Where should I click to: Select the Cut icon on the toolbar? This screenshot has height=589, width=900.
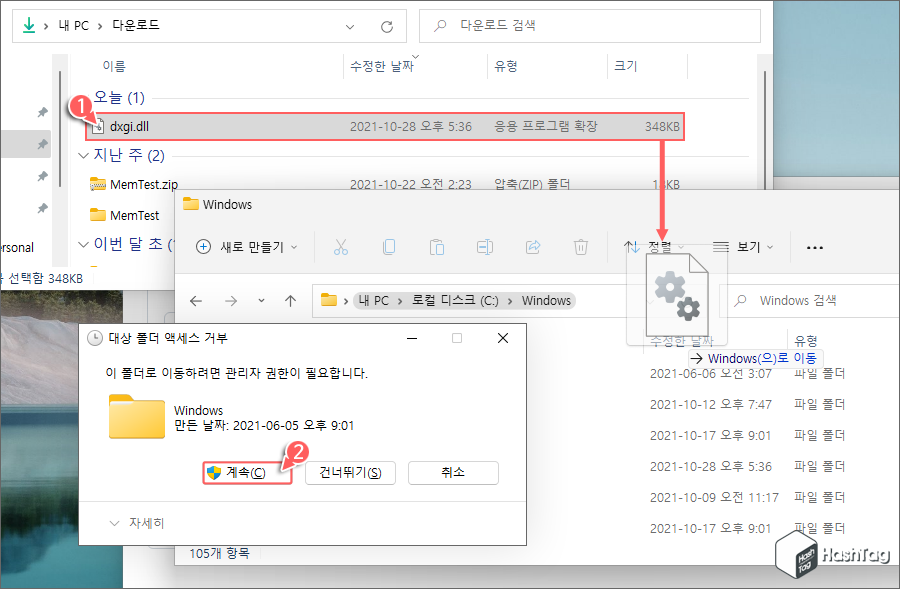point(341,247)
